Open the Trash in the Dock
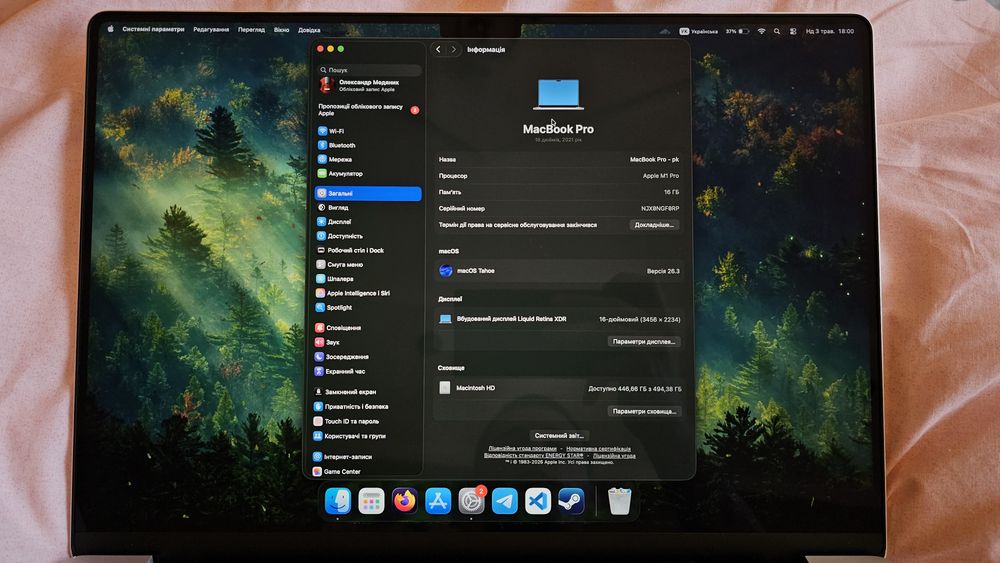The image size is (1000, 563). pos(619,501)
